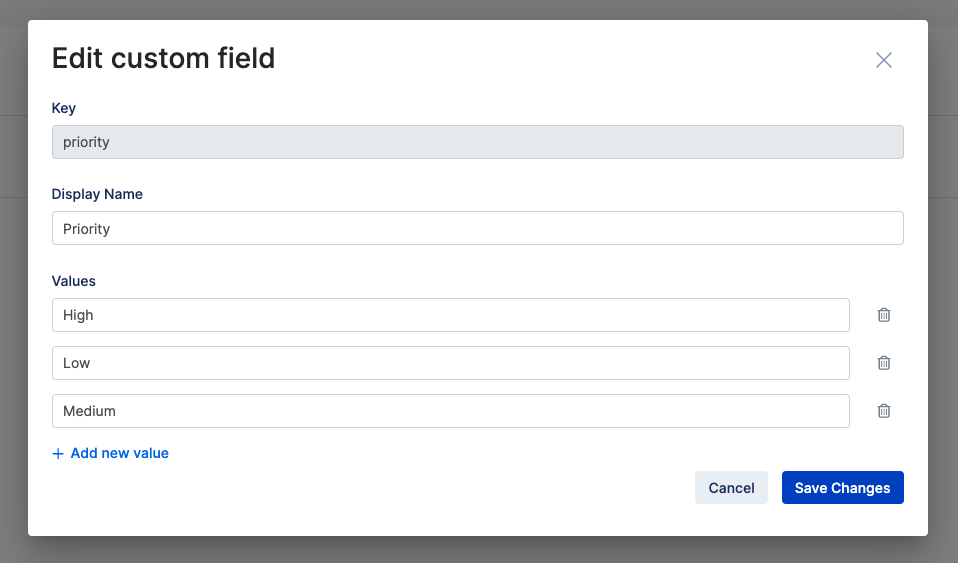
Task: Click the greyed "priority" key text
Action: click(87, 142)
